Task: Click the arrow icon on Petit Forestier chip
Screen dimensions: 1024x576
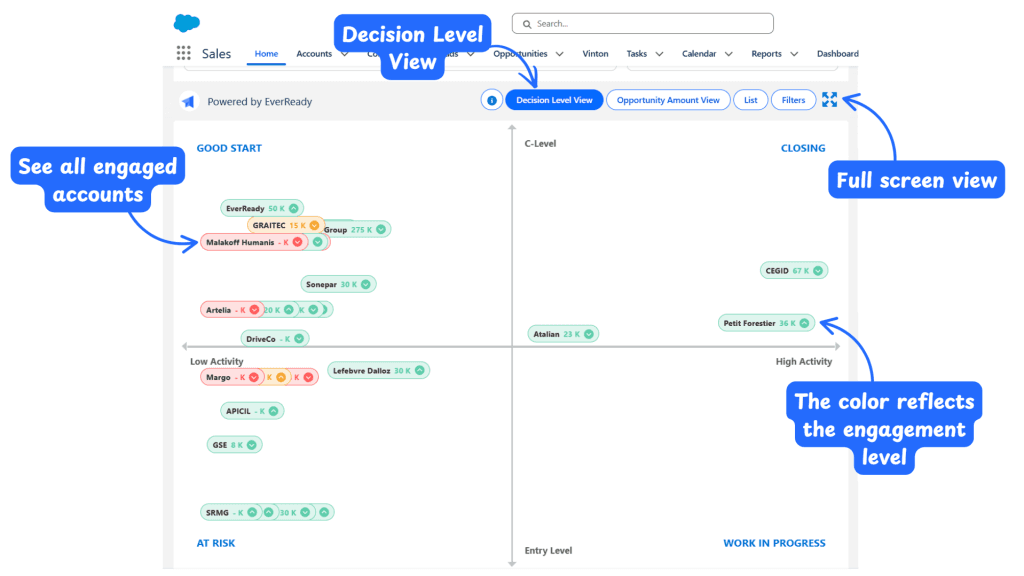Action: [x=805, y=323]
